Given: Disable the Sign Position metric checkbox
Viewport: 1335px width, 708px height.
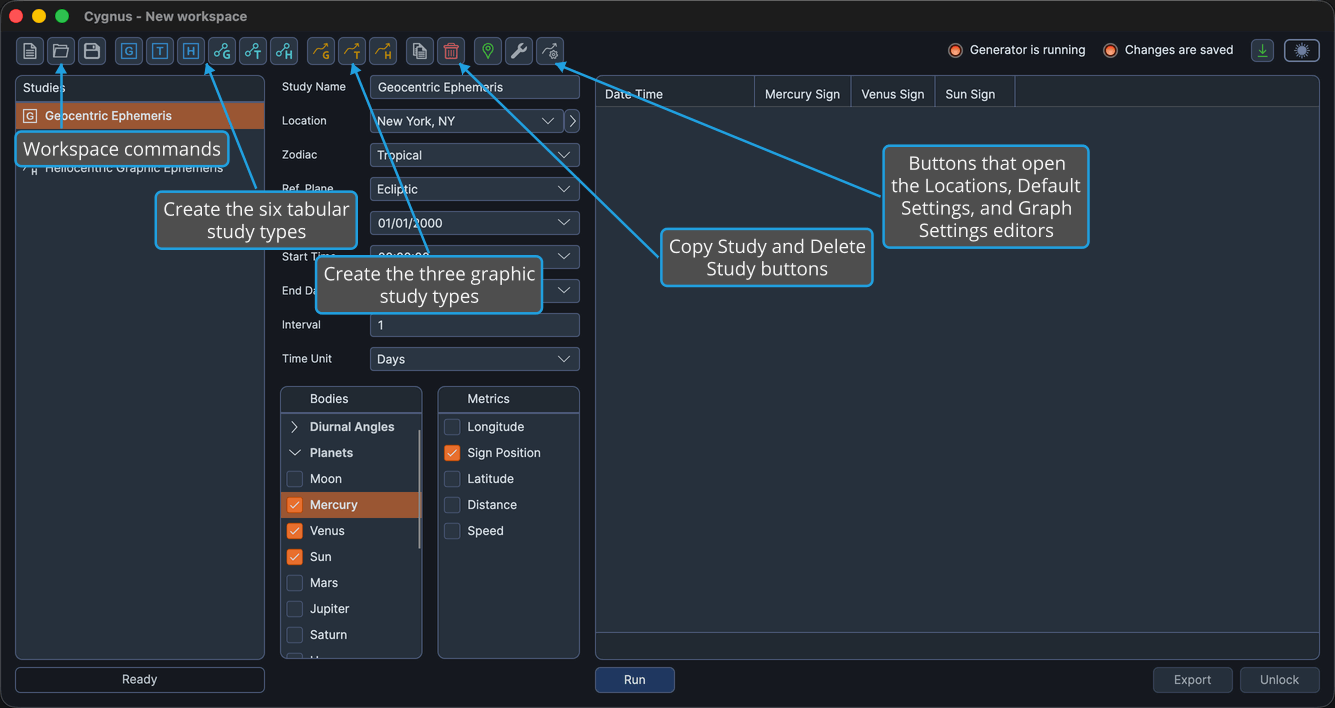Looking at the screenshot, I should click(x=452, y=453).
